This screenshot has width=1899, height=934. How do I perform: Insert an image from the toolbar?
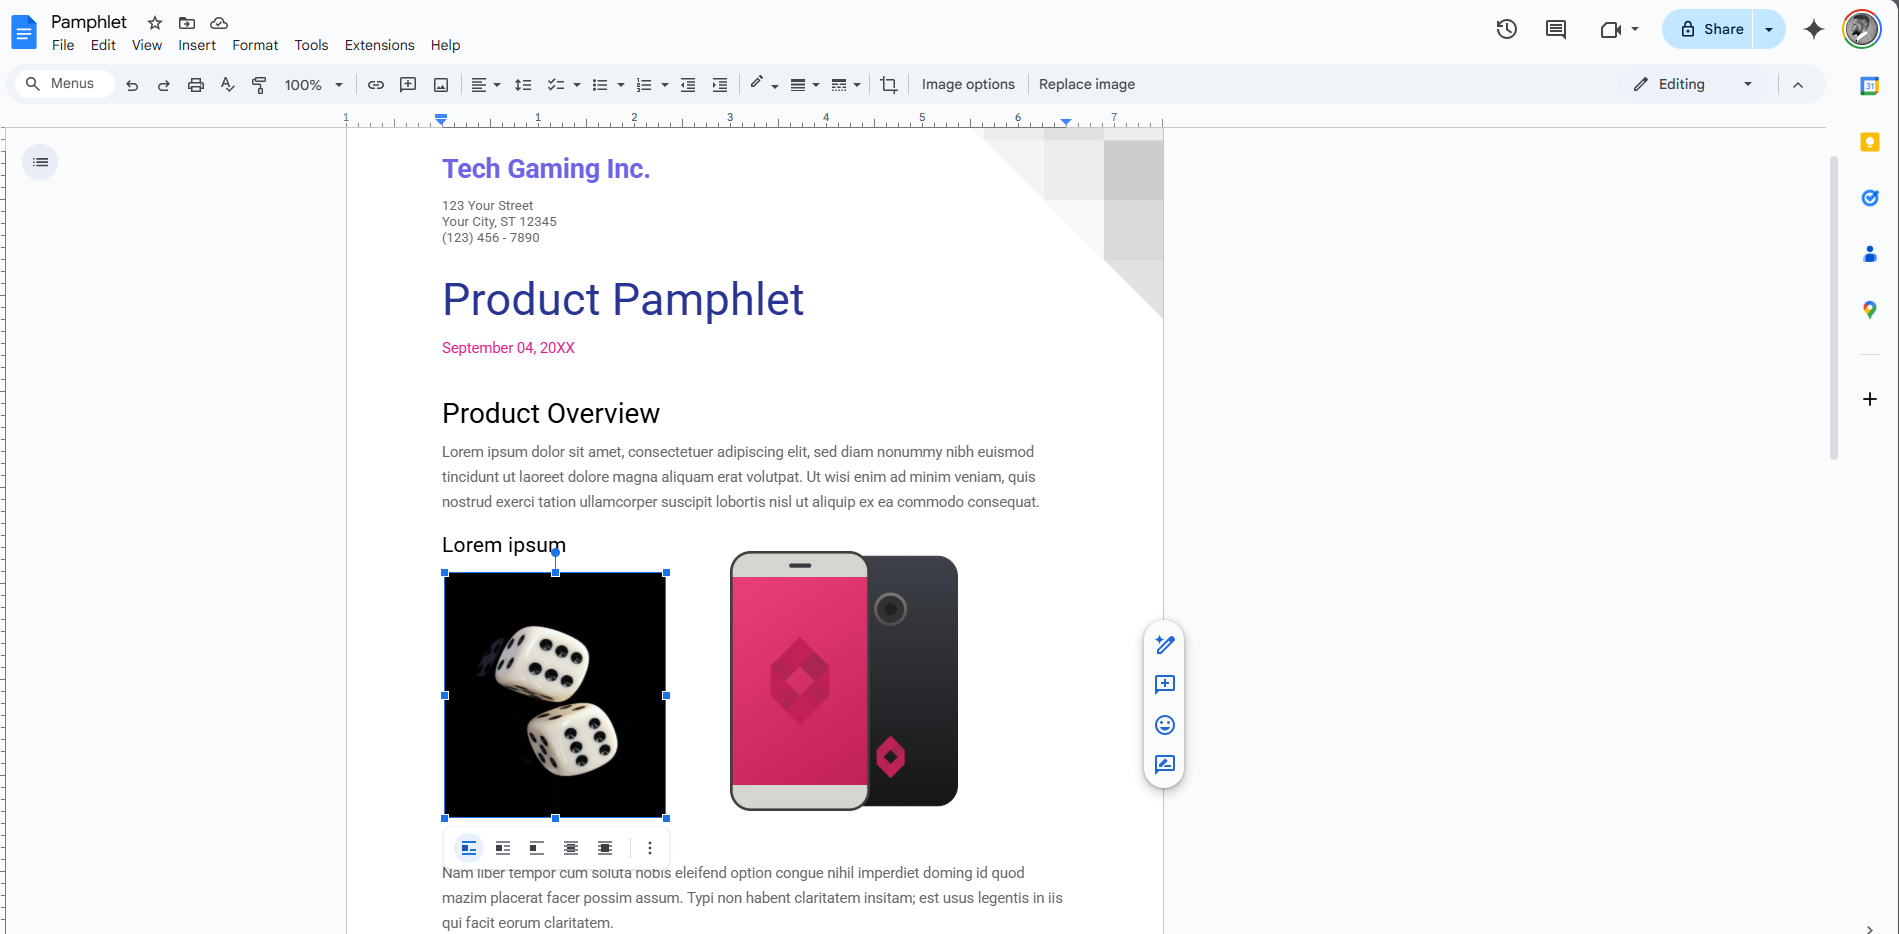(440, 84)
